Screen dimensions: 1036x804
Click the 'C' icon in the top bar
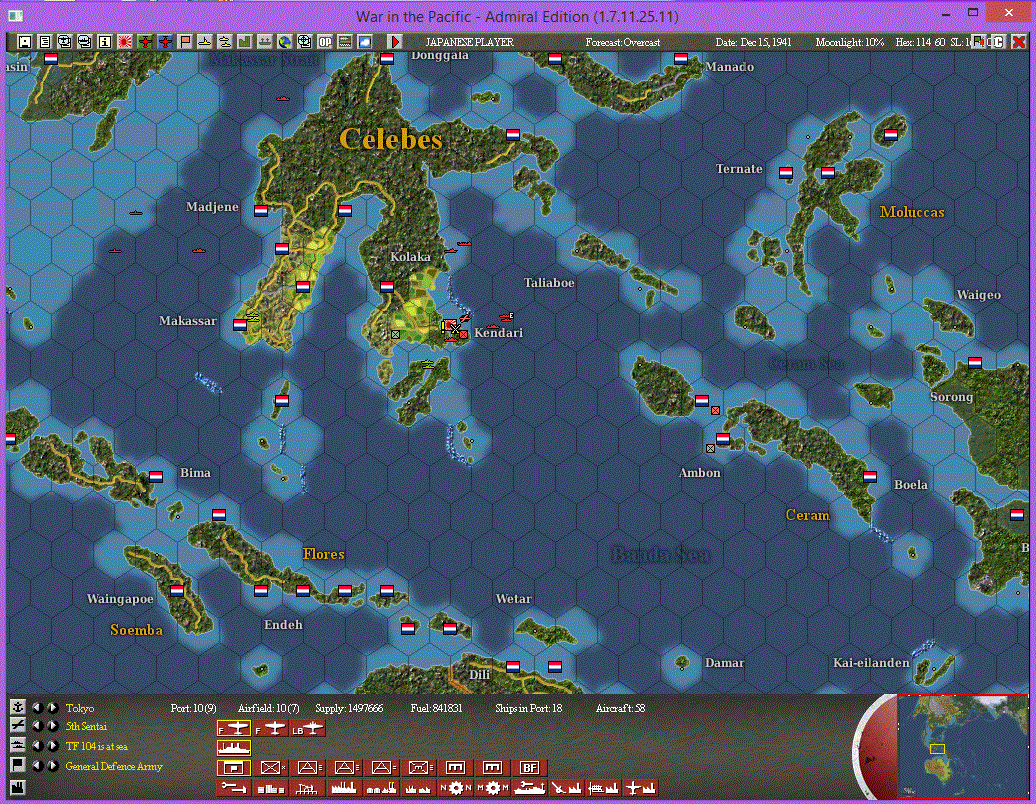(x=998, y=42)
